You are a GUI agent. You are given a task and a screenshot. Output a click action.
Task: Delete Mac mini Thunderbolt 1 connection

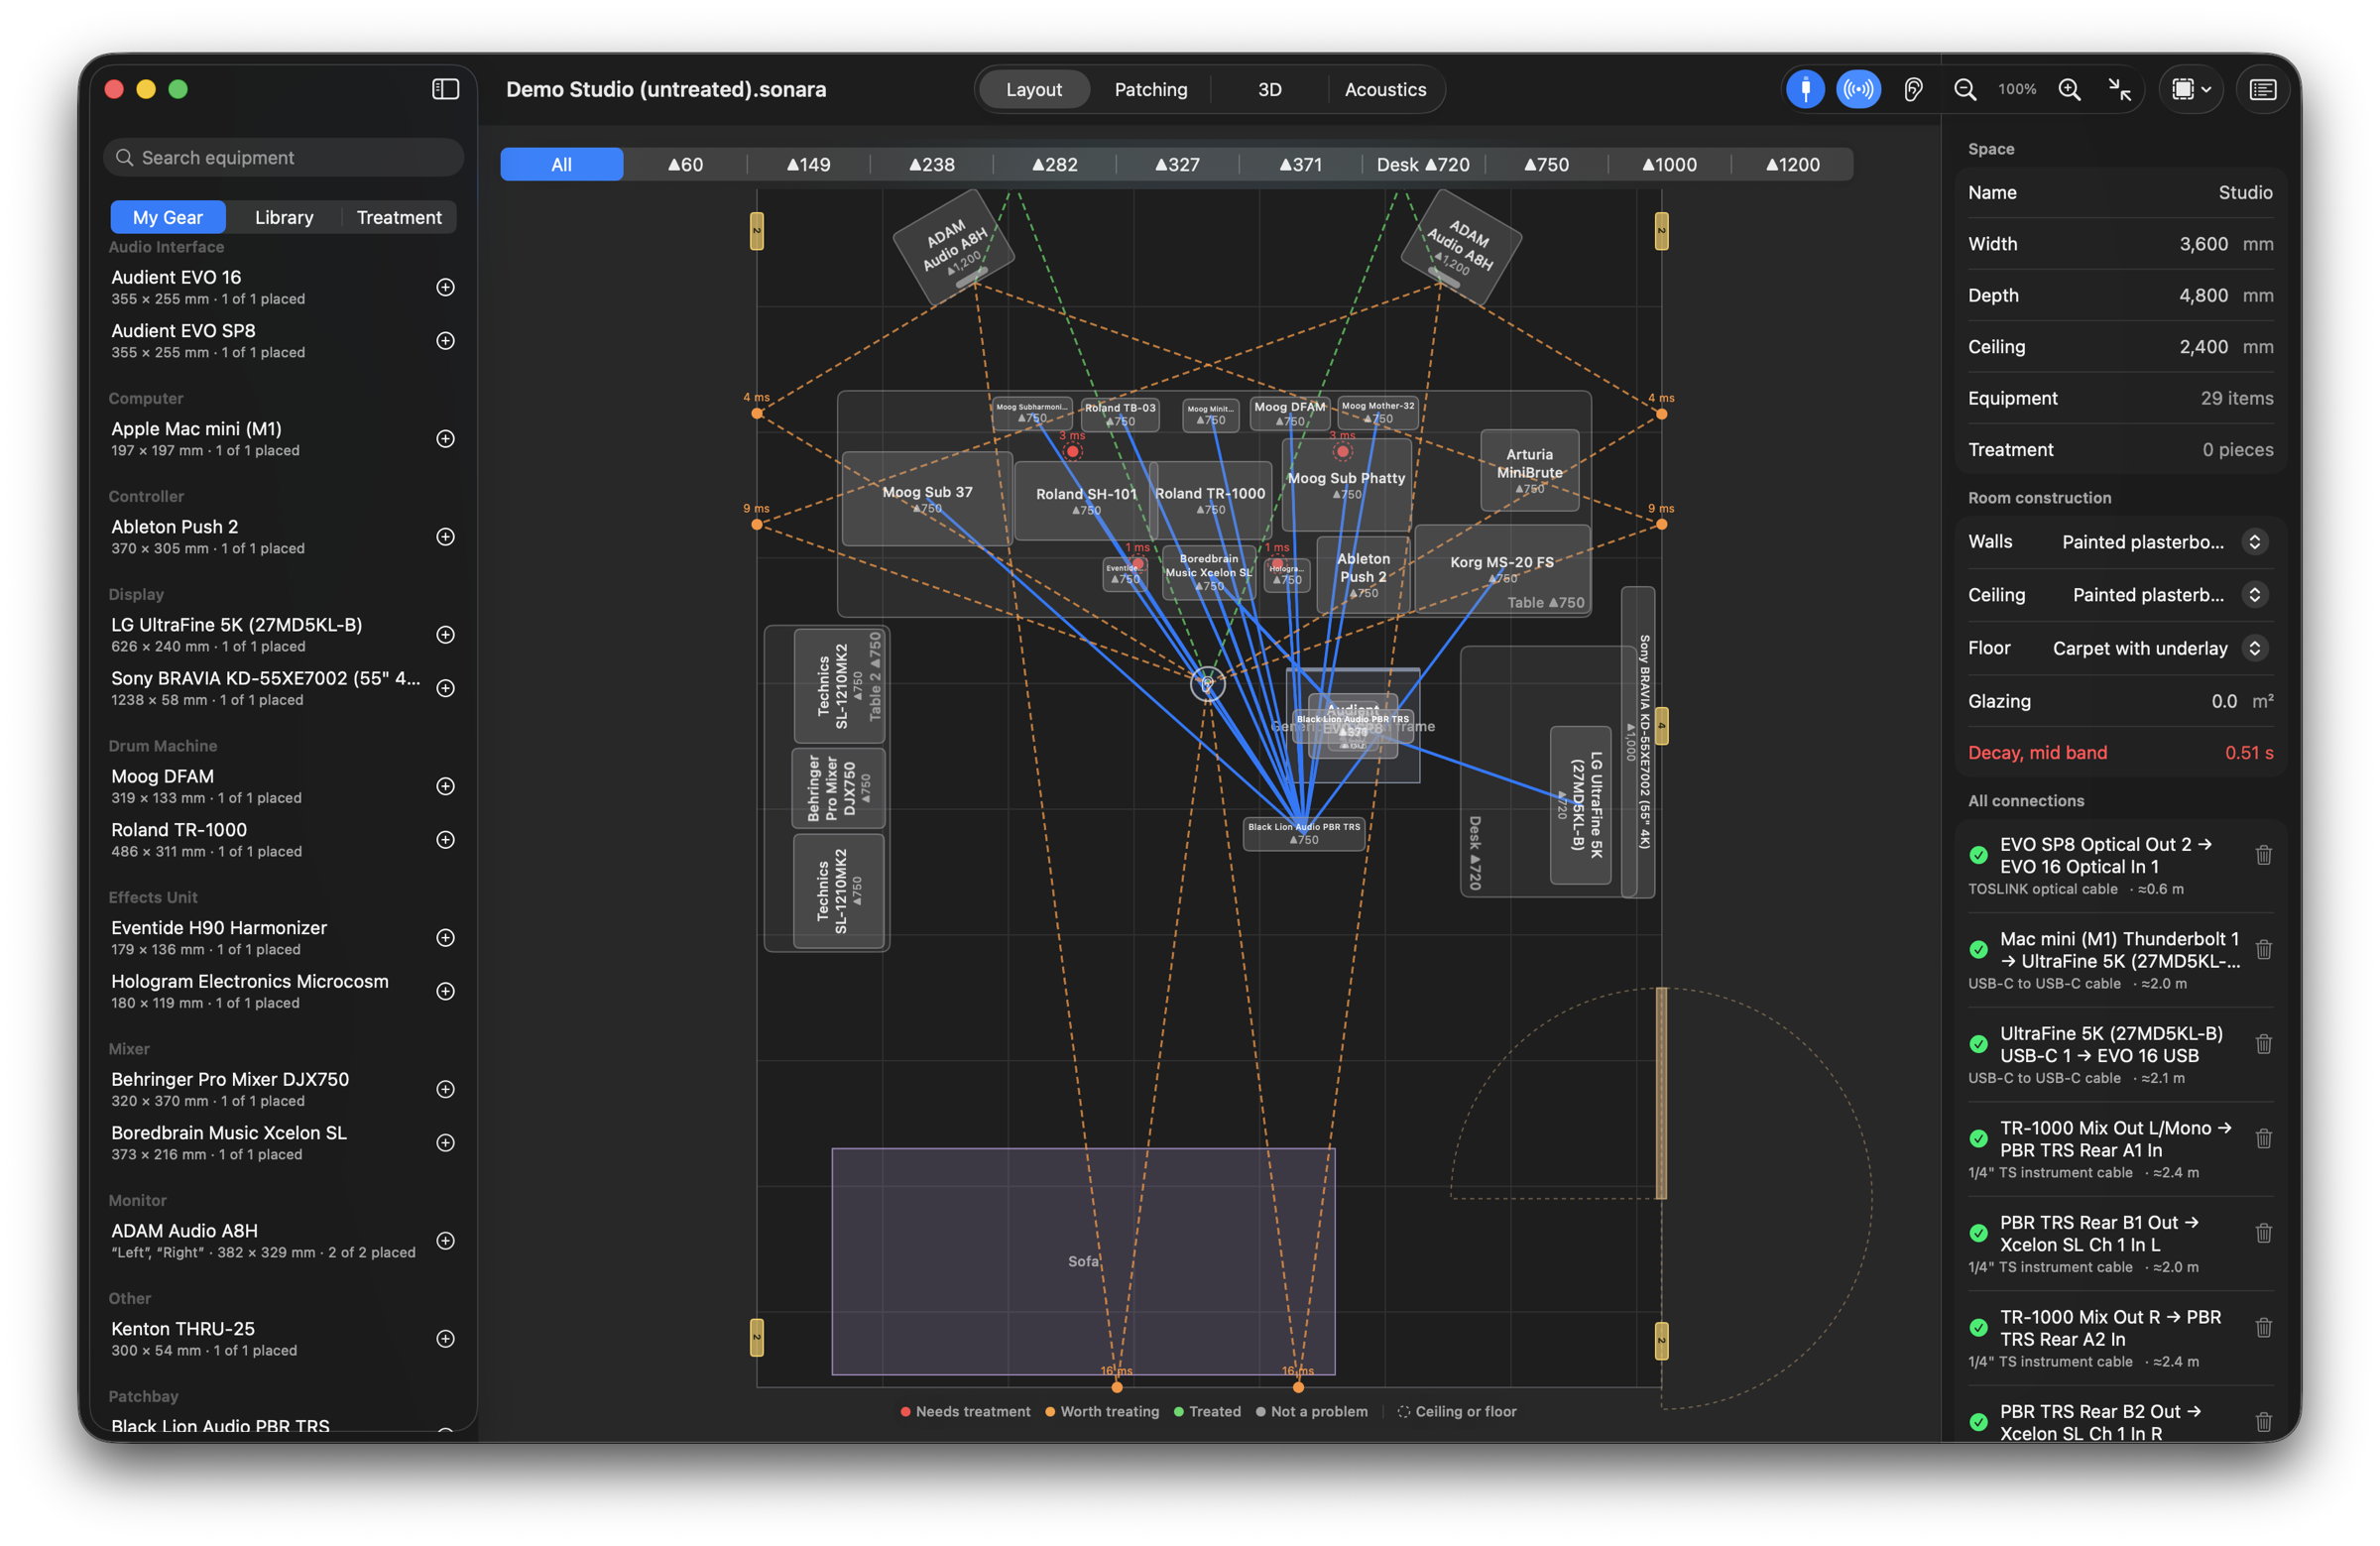pyautogui.click(x=2264, y=950)
